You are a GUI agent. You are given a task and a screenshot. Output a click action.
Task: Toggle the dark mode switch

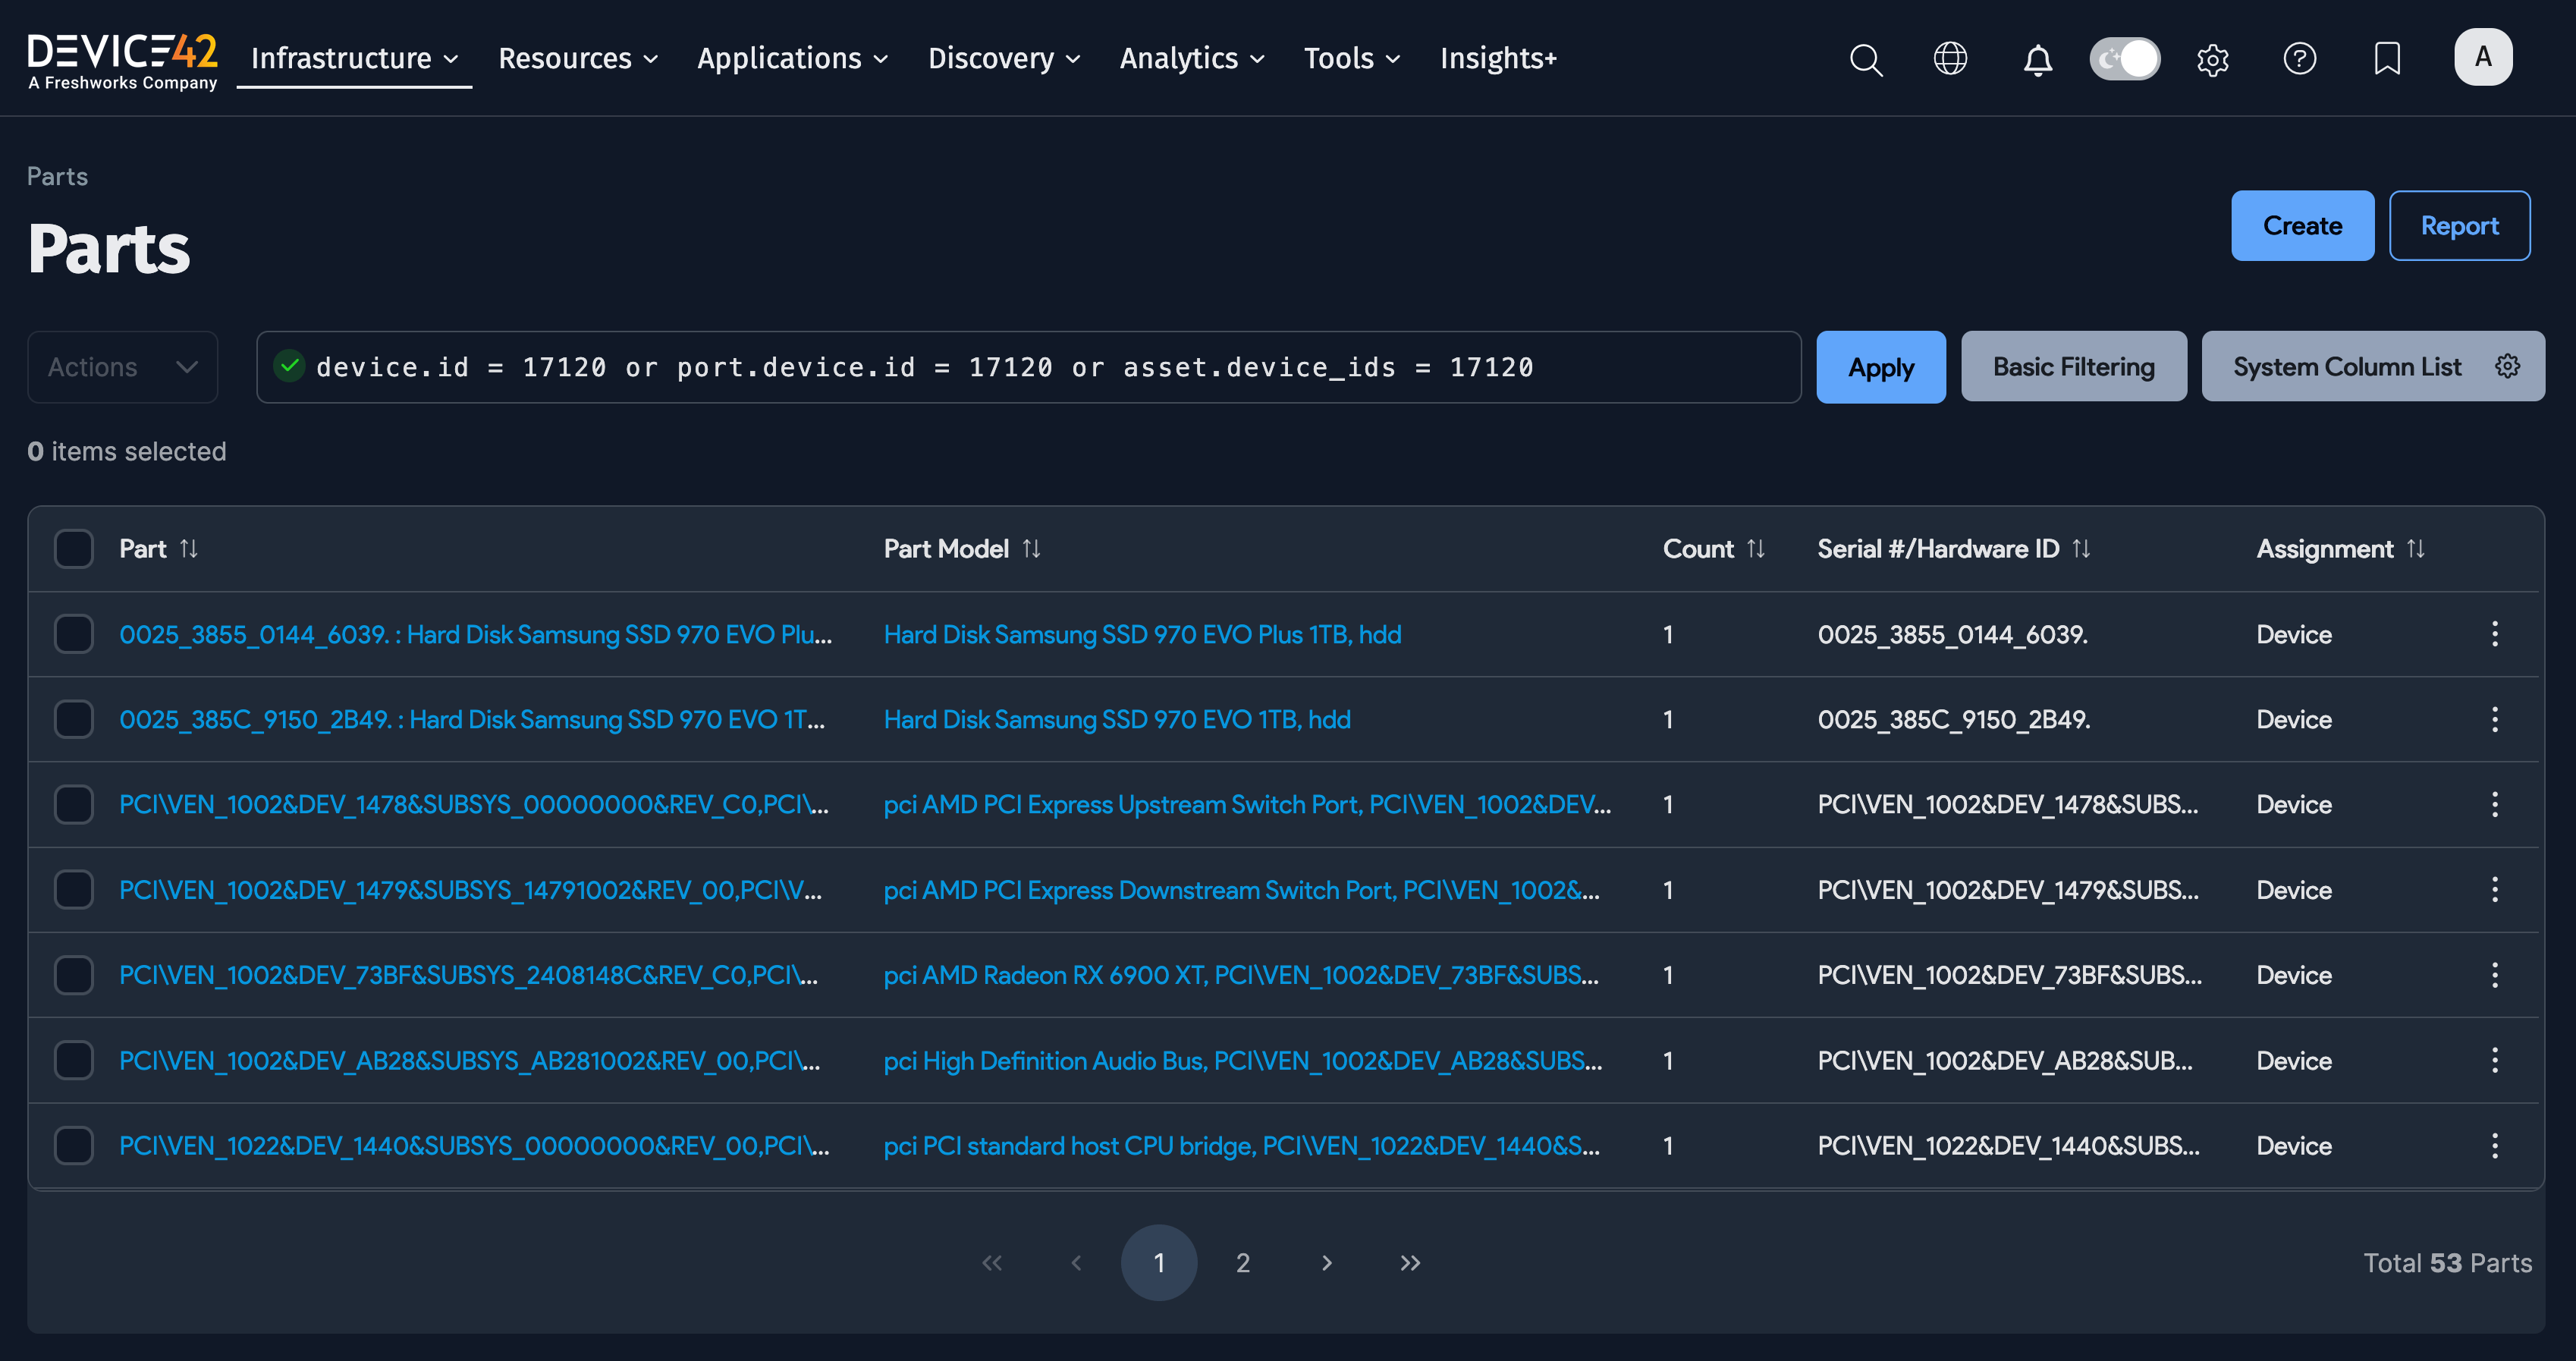pyautogui.click(x=2124, y=59)
